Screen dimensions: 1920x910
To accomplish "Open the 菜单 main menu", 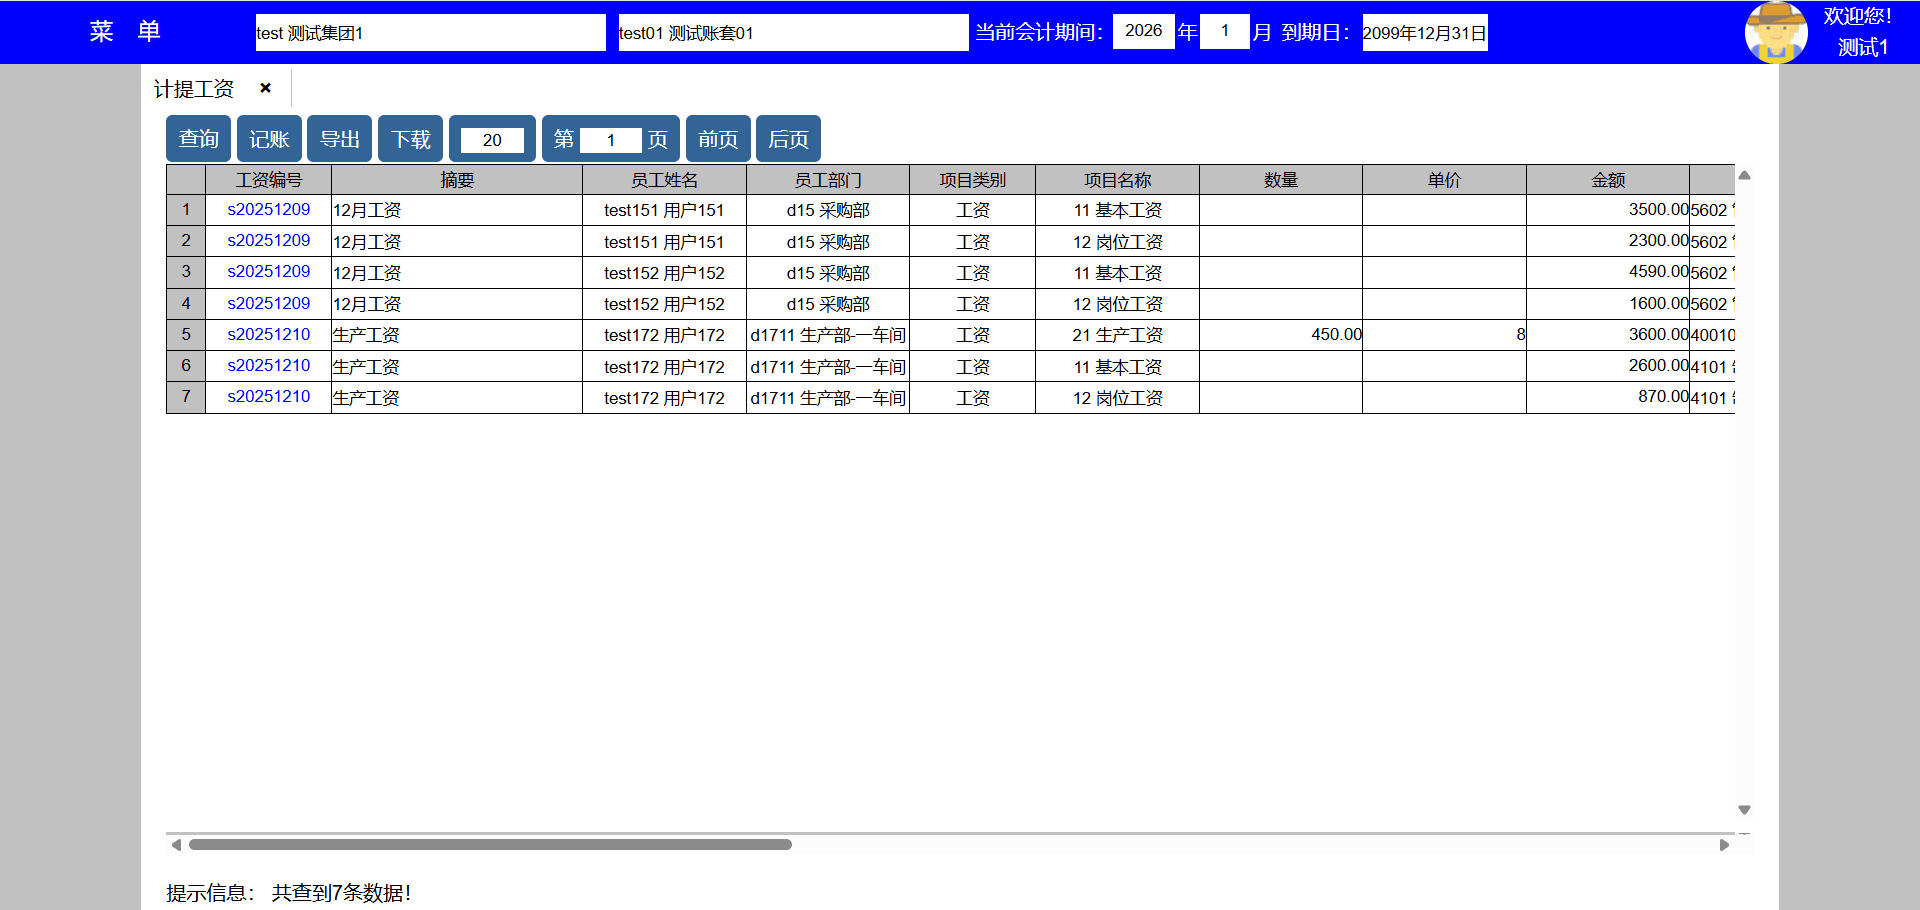I will click(x=124, y=32).
